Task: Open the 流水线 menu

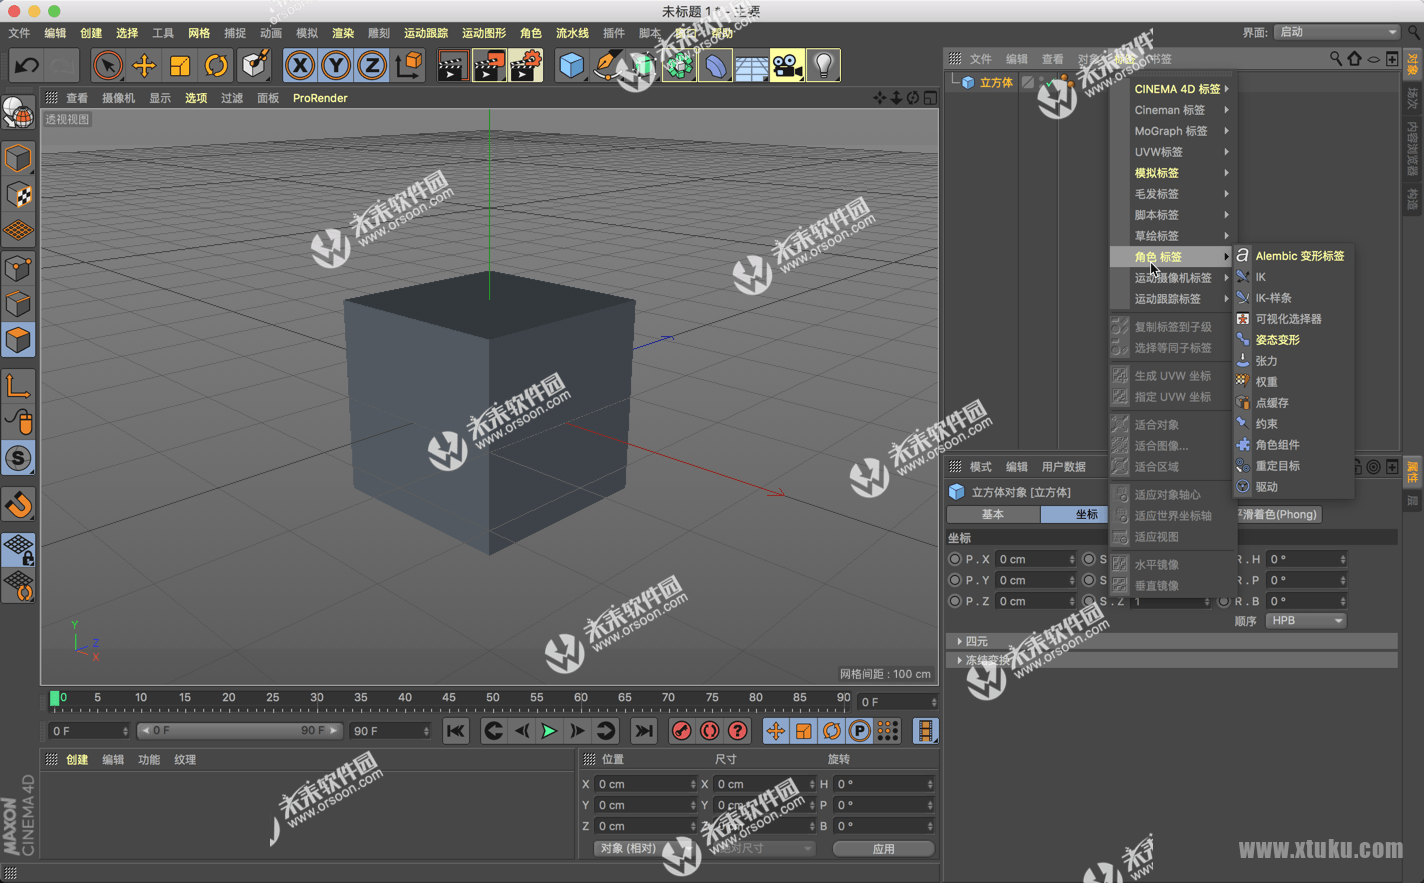Action: [572, 33]
